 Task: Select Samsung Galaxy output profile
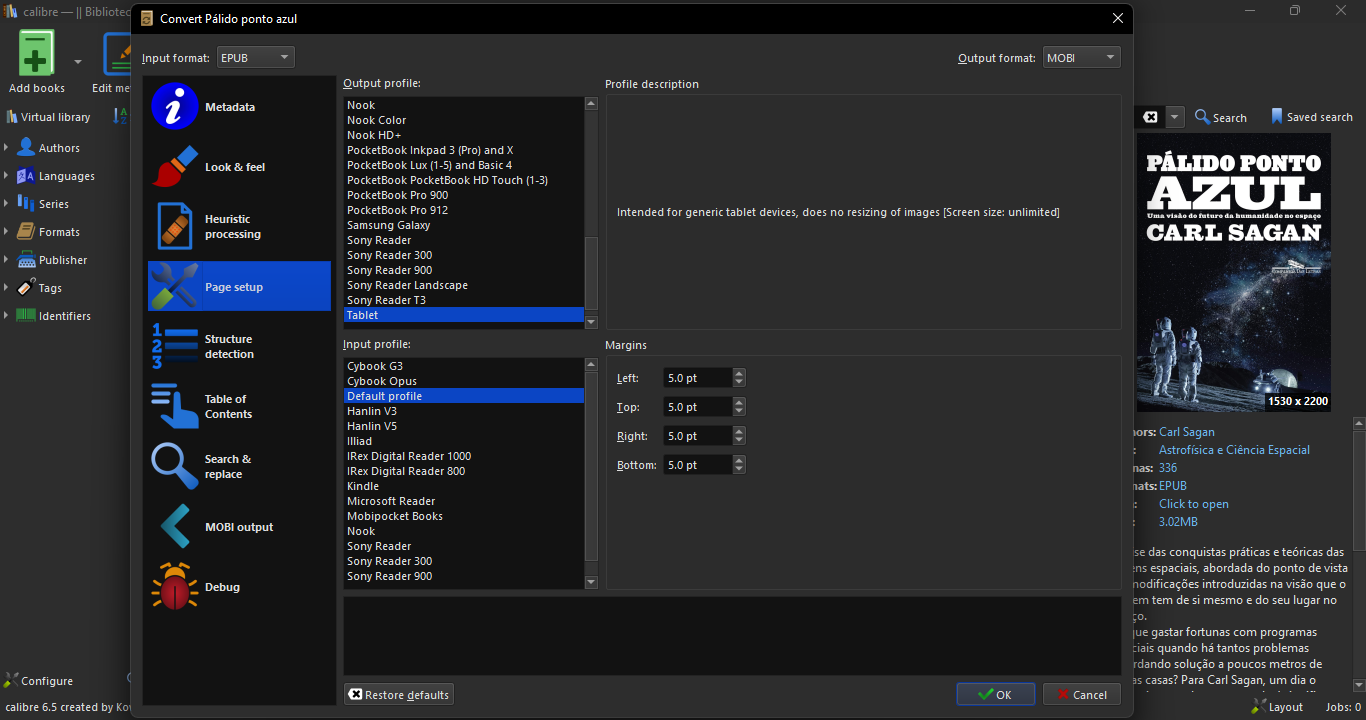(x=464, y=225)
